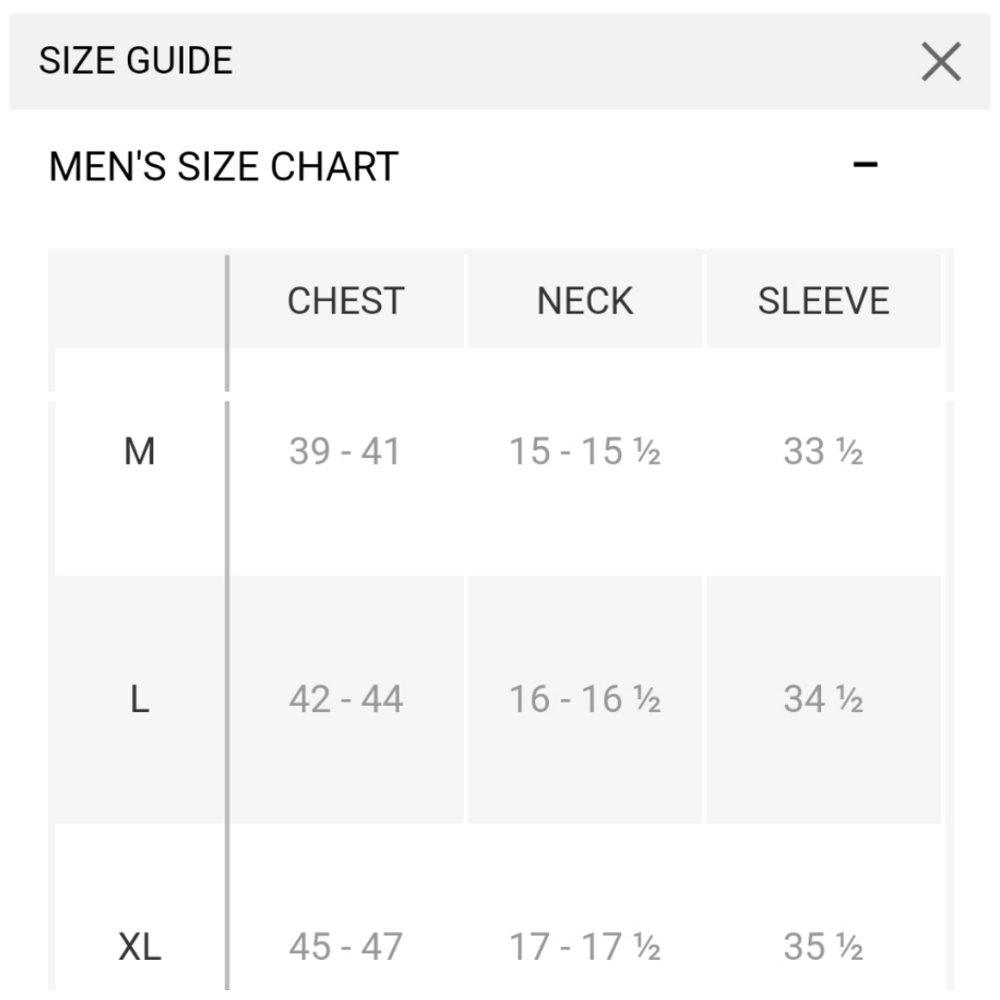Select the NECK column header
Viewport: 1000px width, 1000px height.
click(584, 300)
